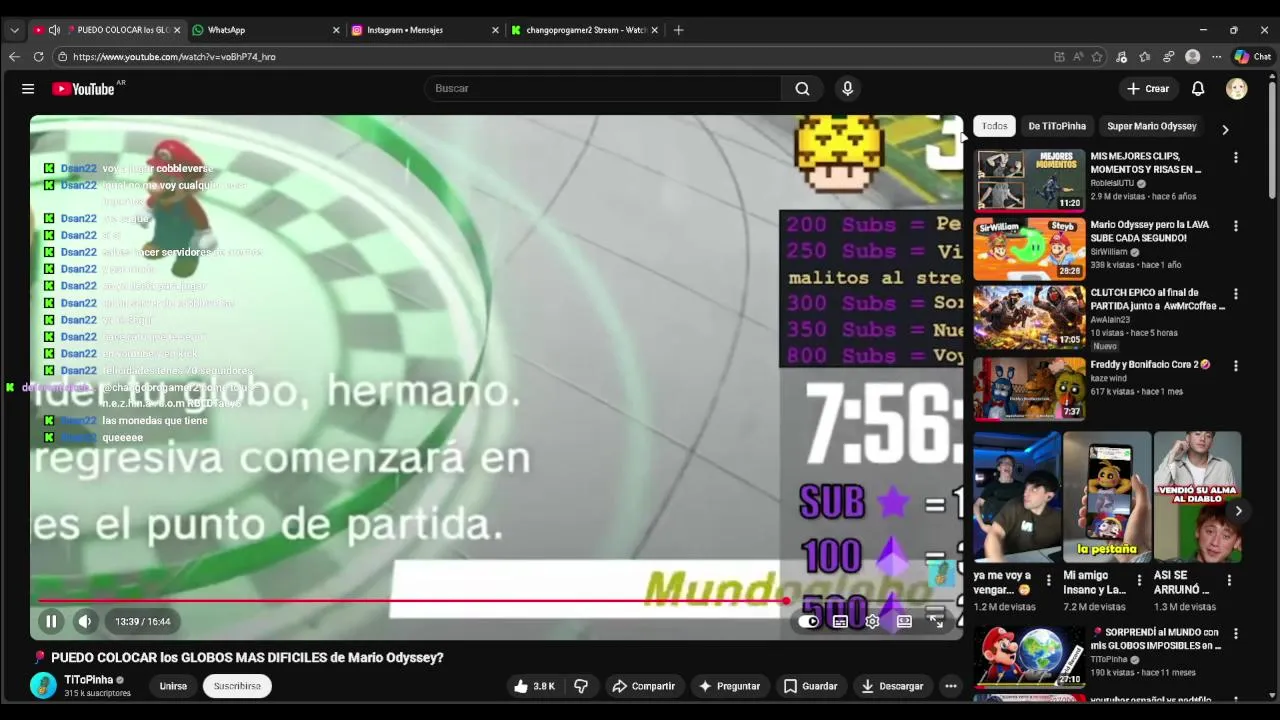Viewport: 1280px width, 720px height.
Task: Open the TiToPinha channel avatar
Action: pos(43,685)
